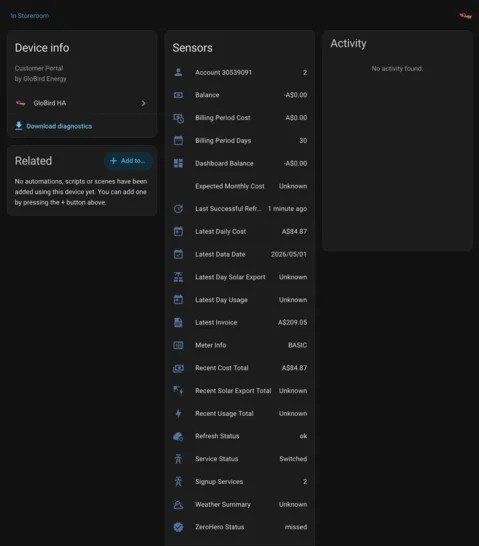Screen dimensions: 479x546
Task: Click the Billing Period Cost icon
Action: pyautogui.click(x=178, y=118)
